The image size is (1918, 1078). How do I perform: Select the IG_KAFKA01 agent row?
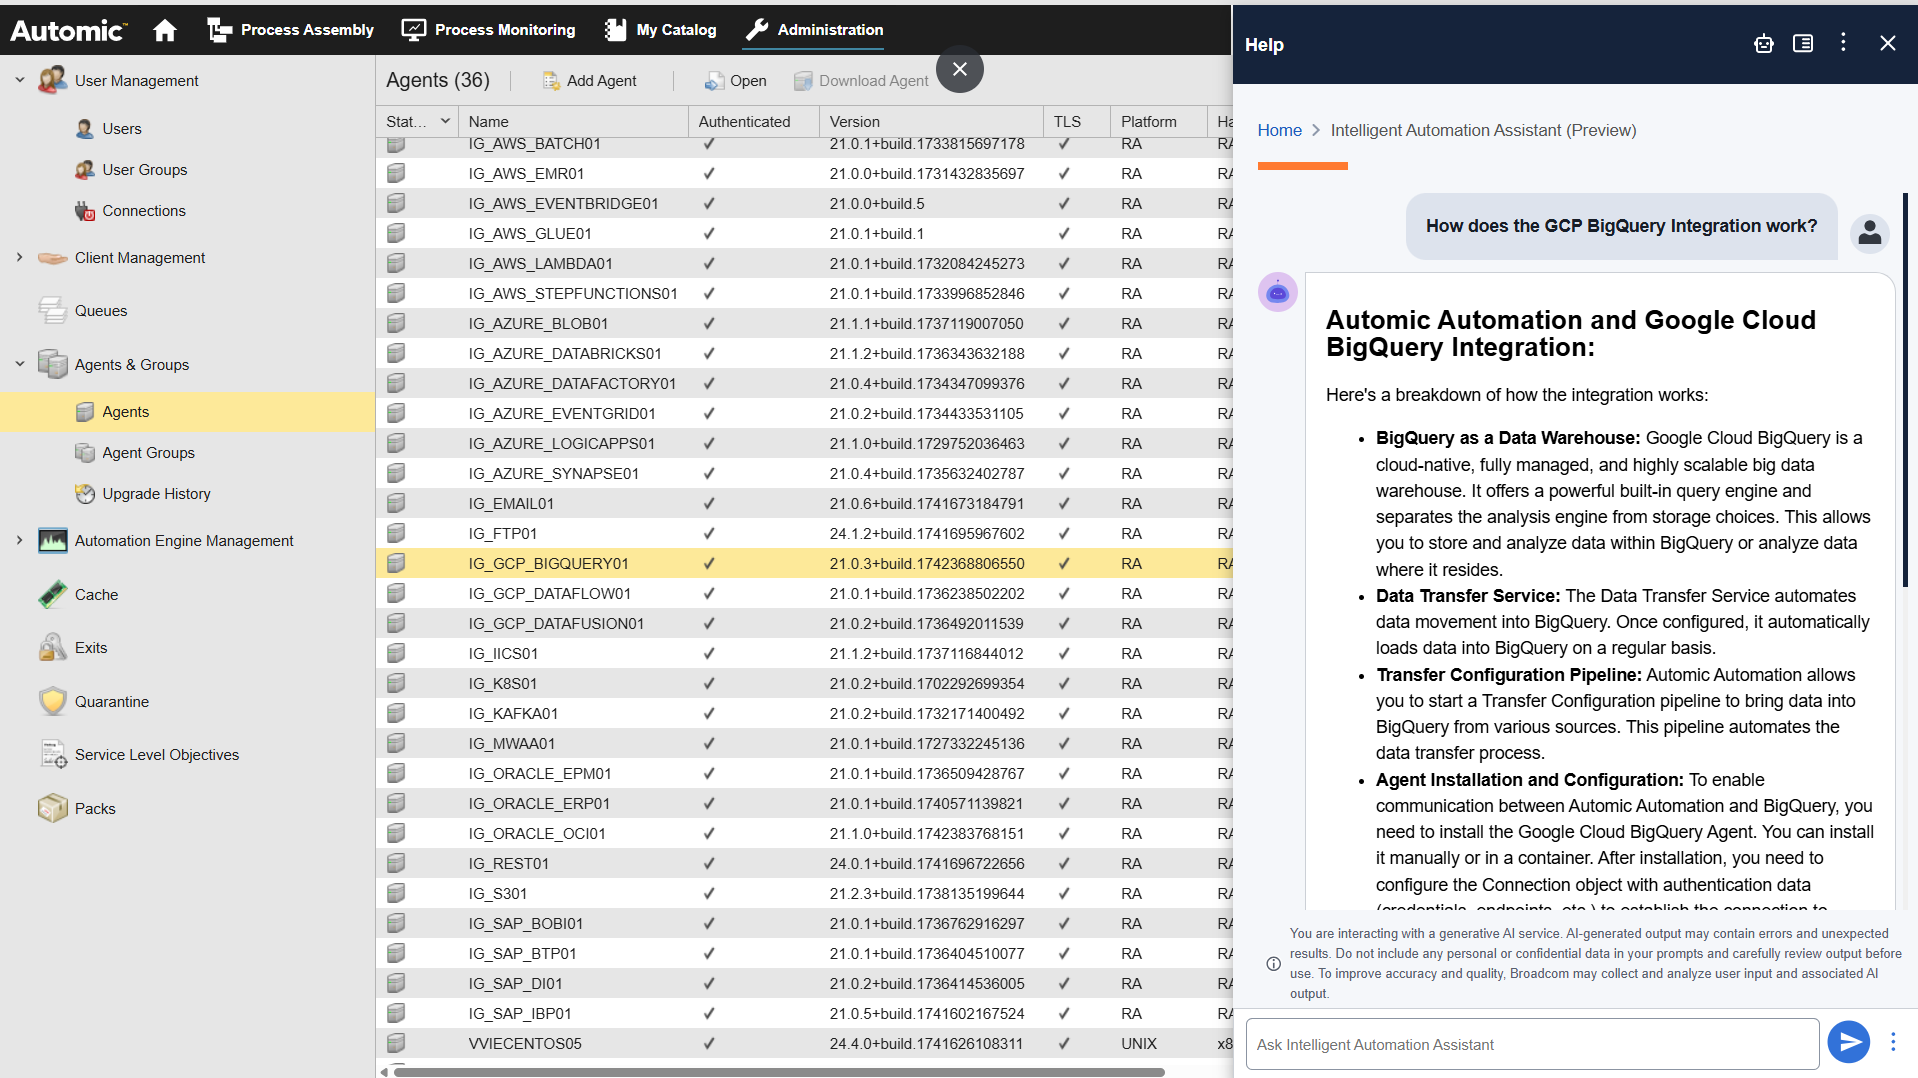click(x=513, y=713)
